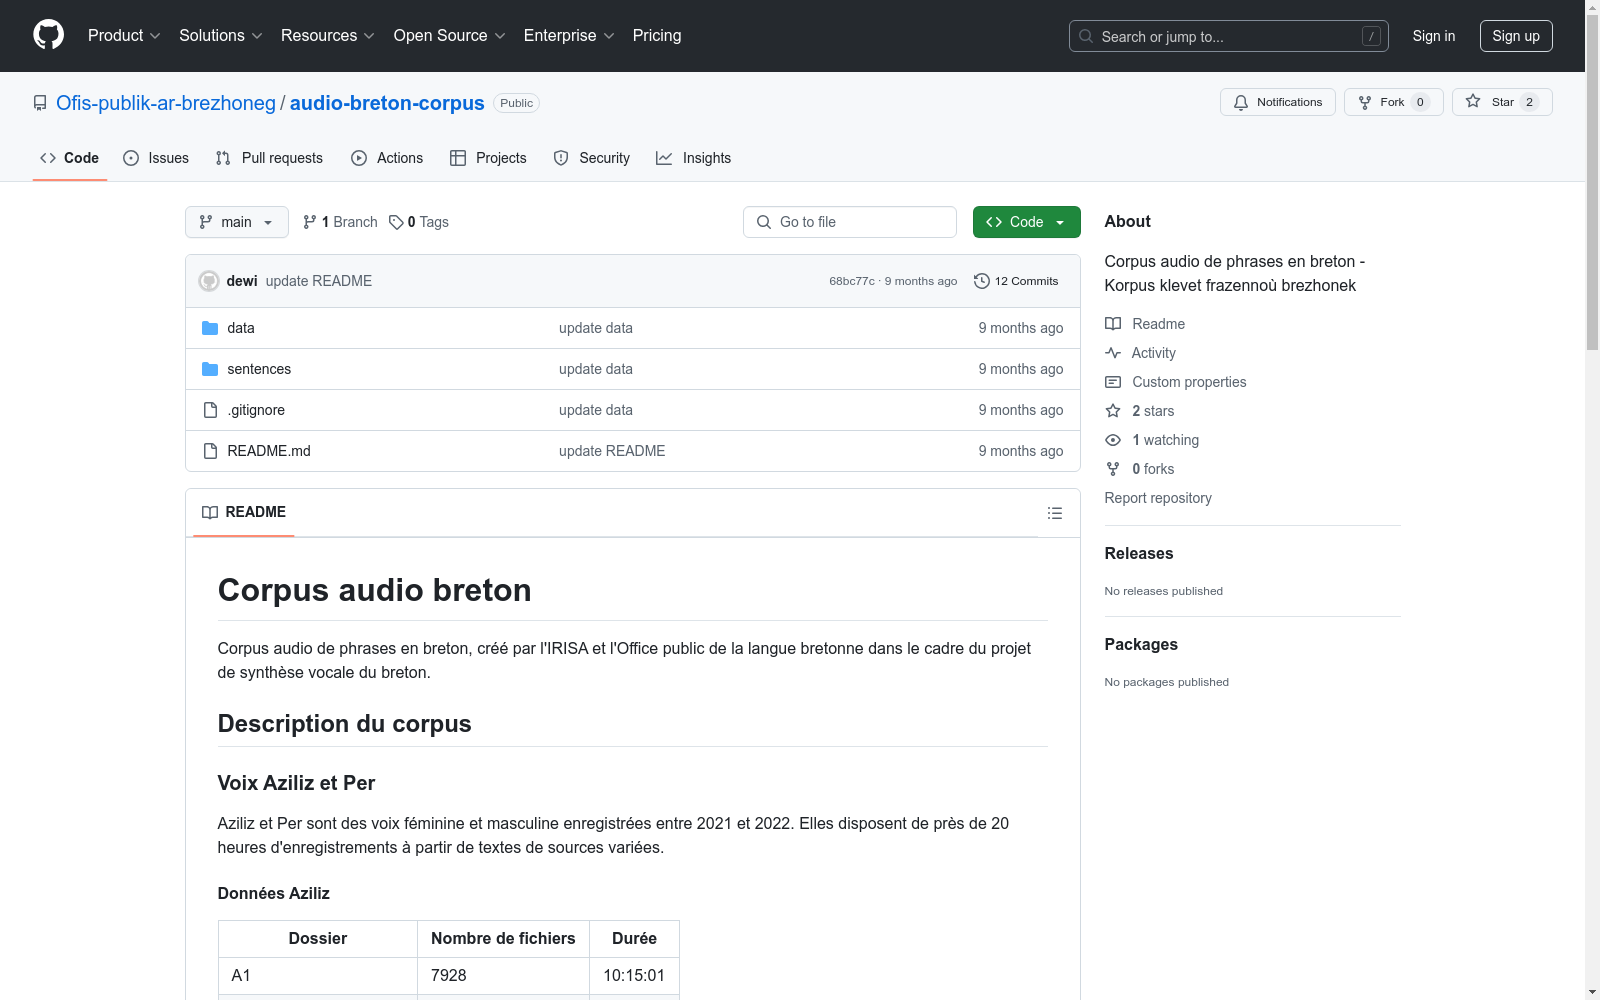The image size is (1600, 1000).
Task: Open commit hash 68bc77c
Action: pyautogui.click(x=852, y=281)
